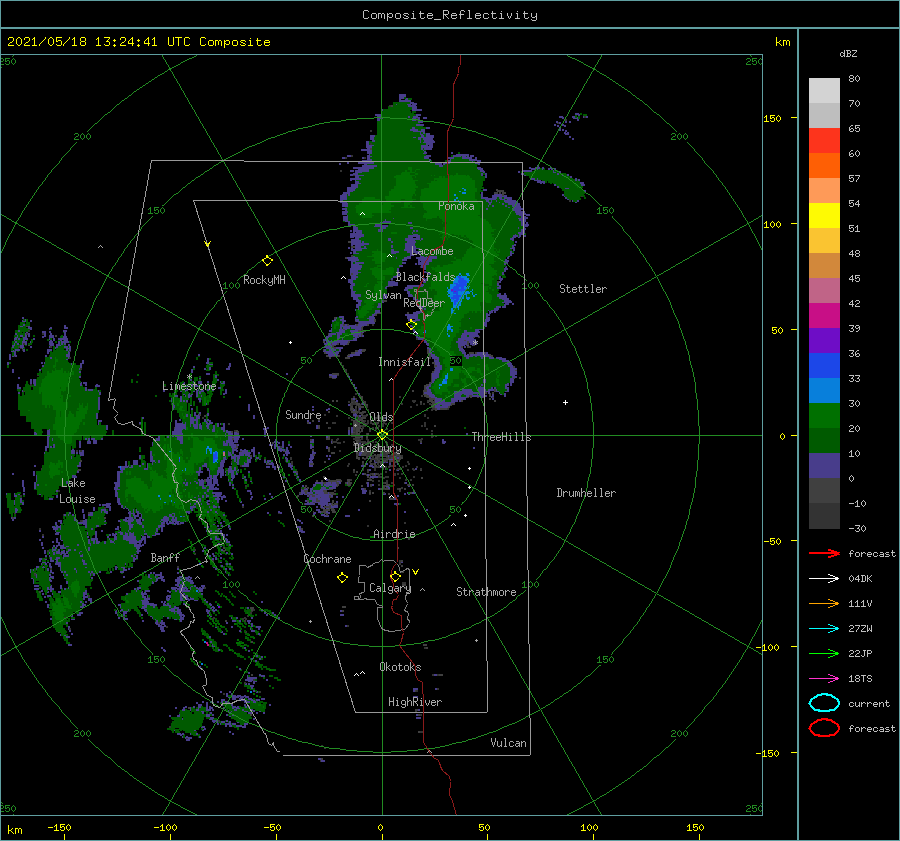
Task: Click the Cochrane town label
Action: (327, 559)
